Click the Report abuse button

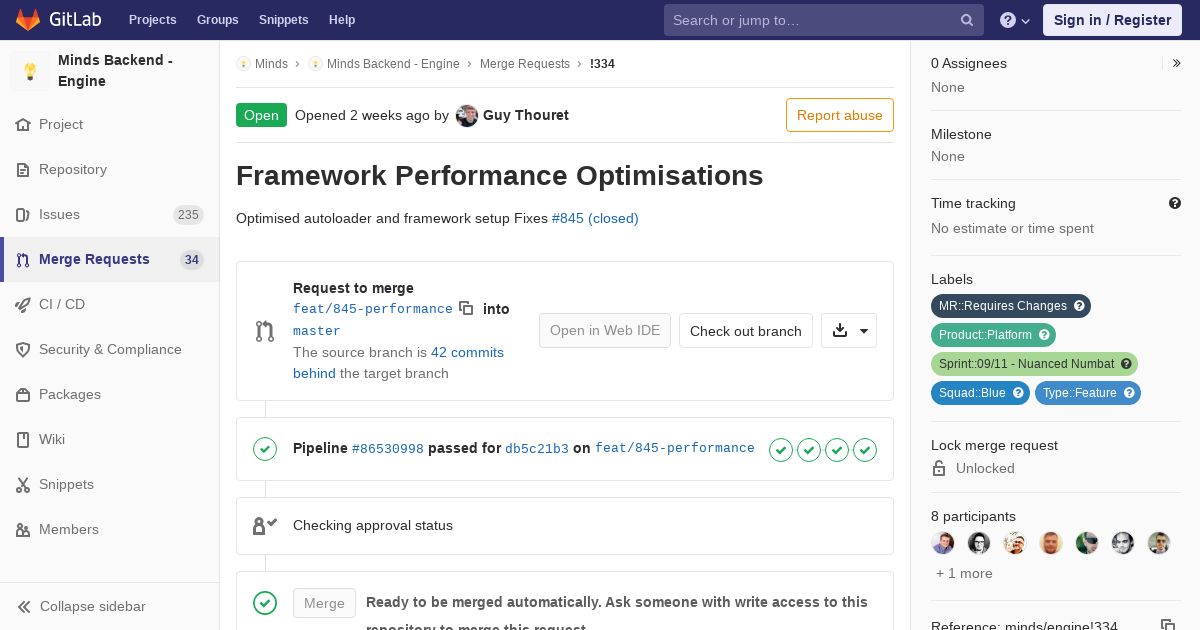click(839, 115)
